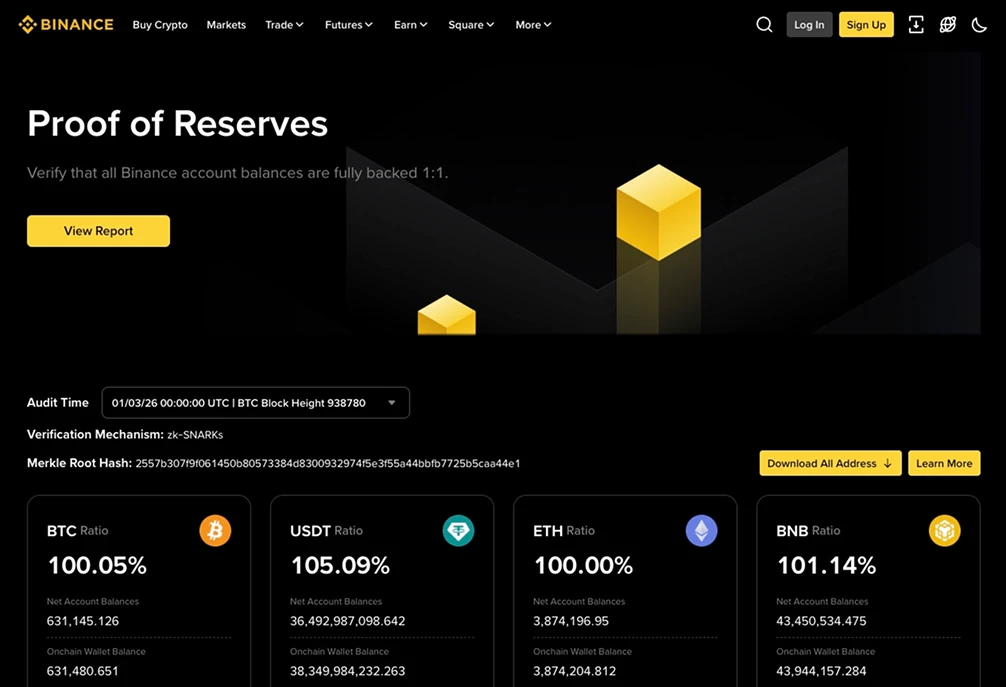Click the Sign Up button
Image resolution: width=1006 pixels, height=687 pixels.
866,24
